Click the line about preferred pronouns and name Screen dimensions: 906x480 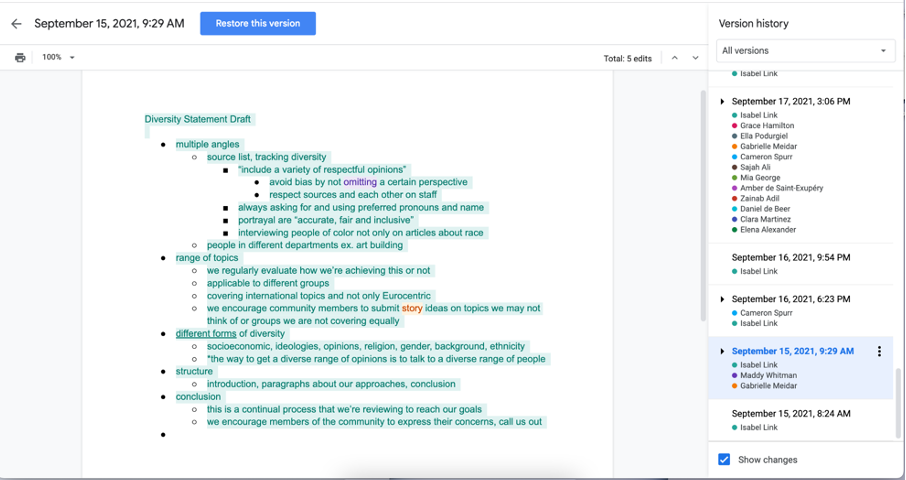tap(361, 207)
